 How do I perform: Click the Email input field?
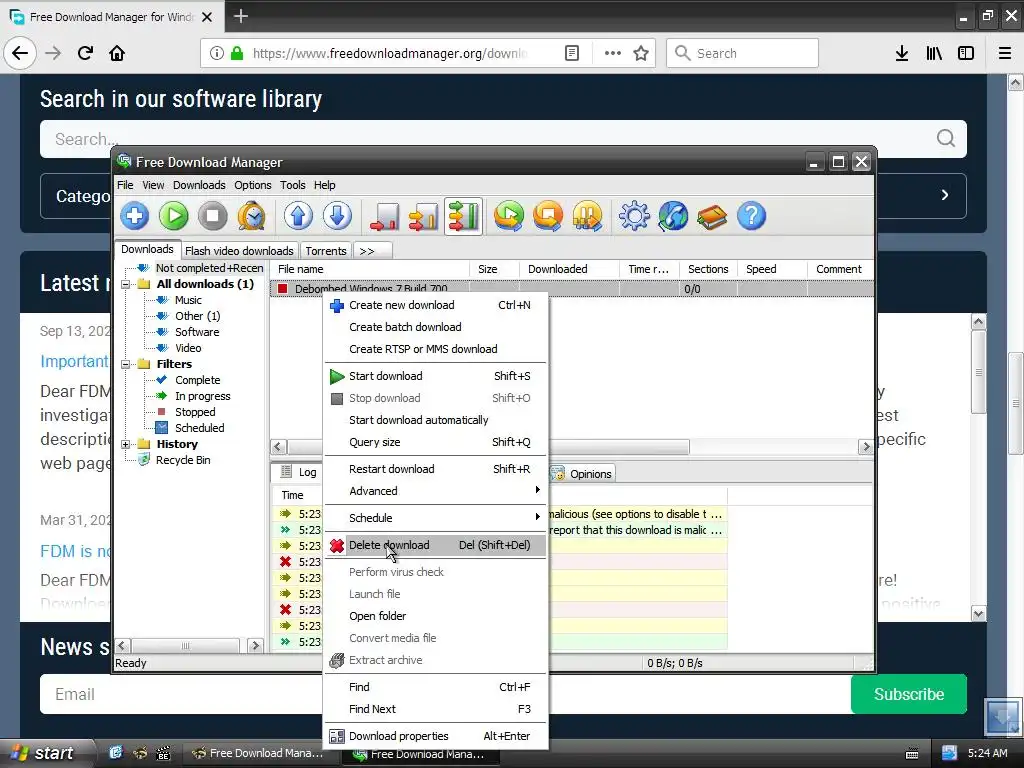[x=445, y=694]
